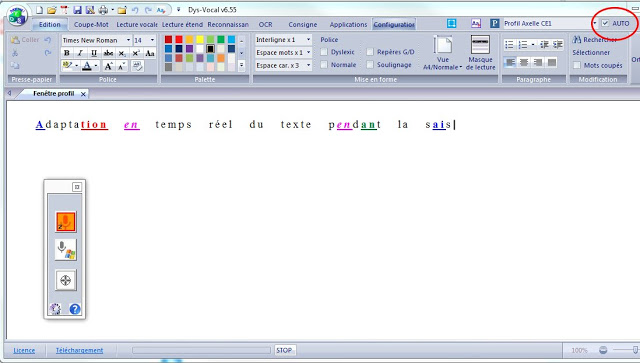Click the orange microphone dictation button
The width and height of the screenshot is (640, 363).
click(x=66, y=222)
